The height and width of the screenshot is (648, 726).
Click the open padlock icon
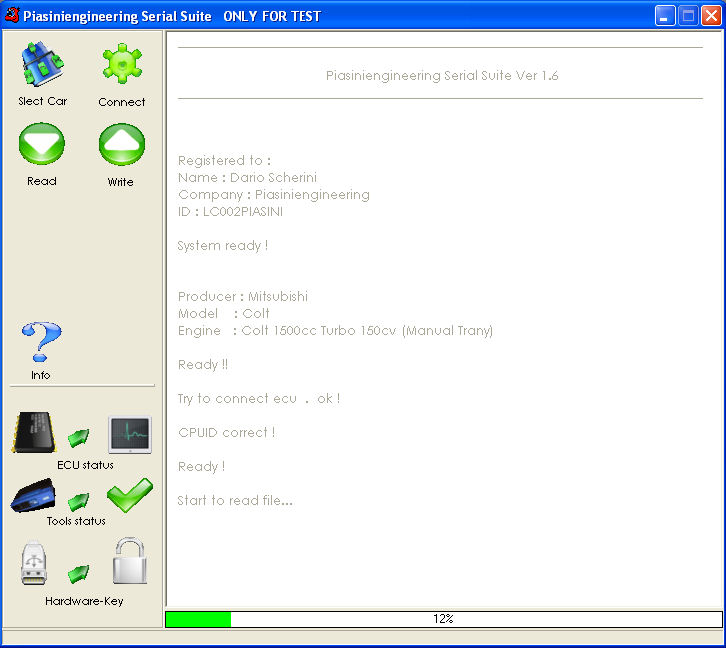[130, 561]
